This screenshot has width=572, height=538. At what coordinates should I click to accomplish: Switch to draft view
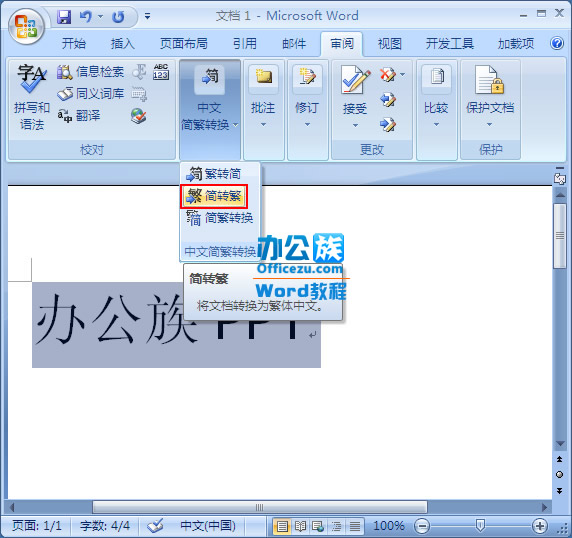click(355, 526)
